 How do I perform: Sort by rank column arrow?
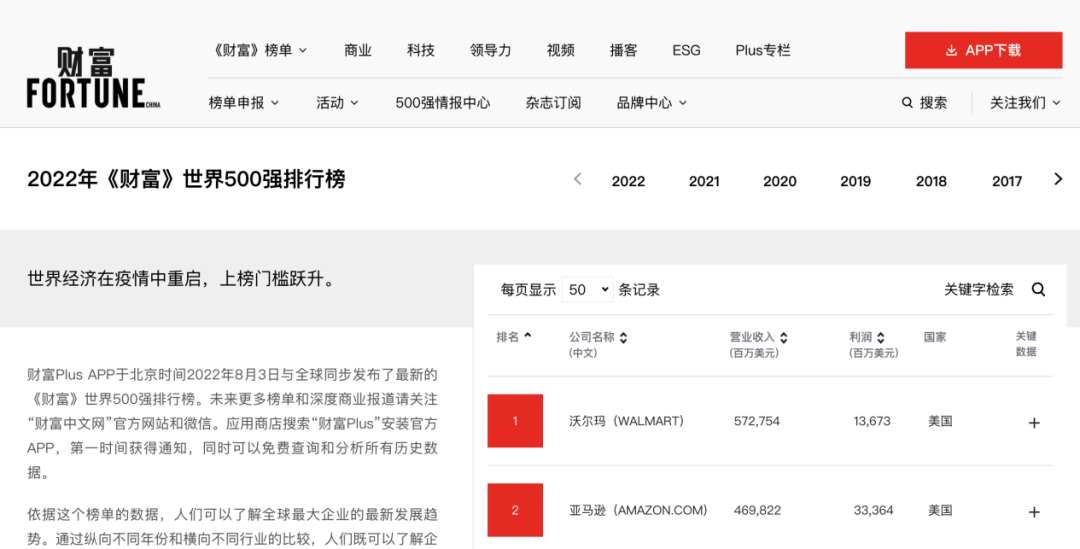click(x=528, y=336)
